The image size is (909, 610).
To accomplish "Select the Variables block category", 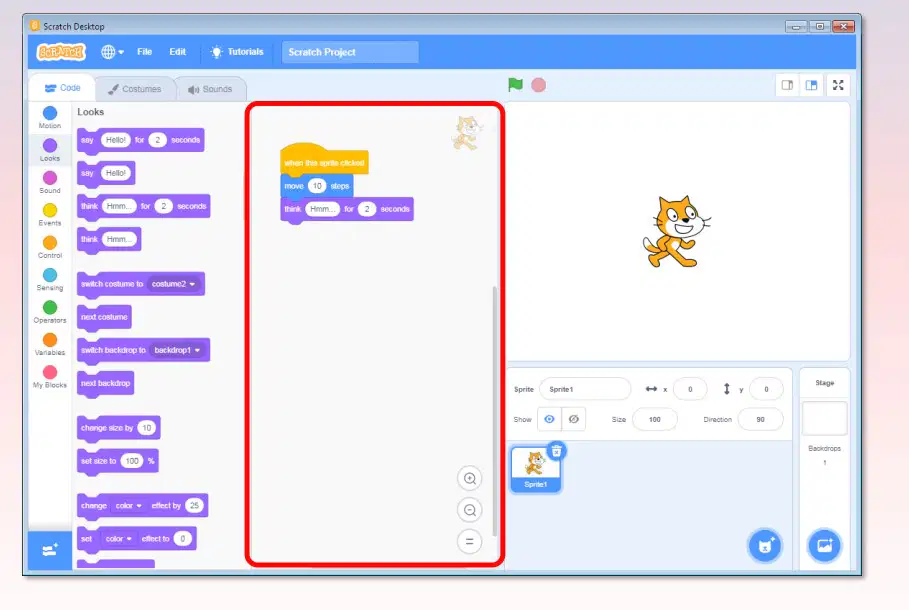I will pos(50,344).
